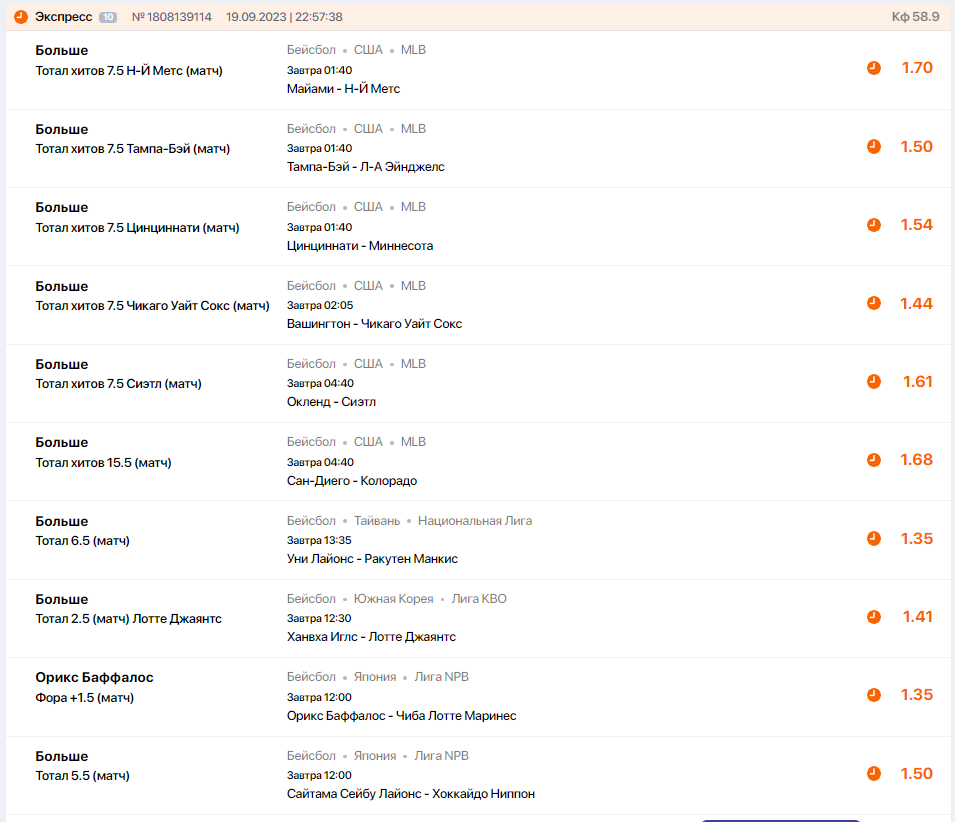Click the start time Завтра 02:05
The image size is (955, 822).
320,306
